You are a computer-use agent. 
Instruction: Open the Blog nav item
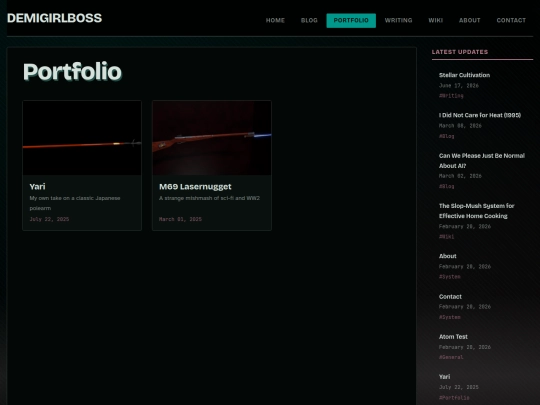tap(309, 20)
